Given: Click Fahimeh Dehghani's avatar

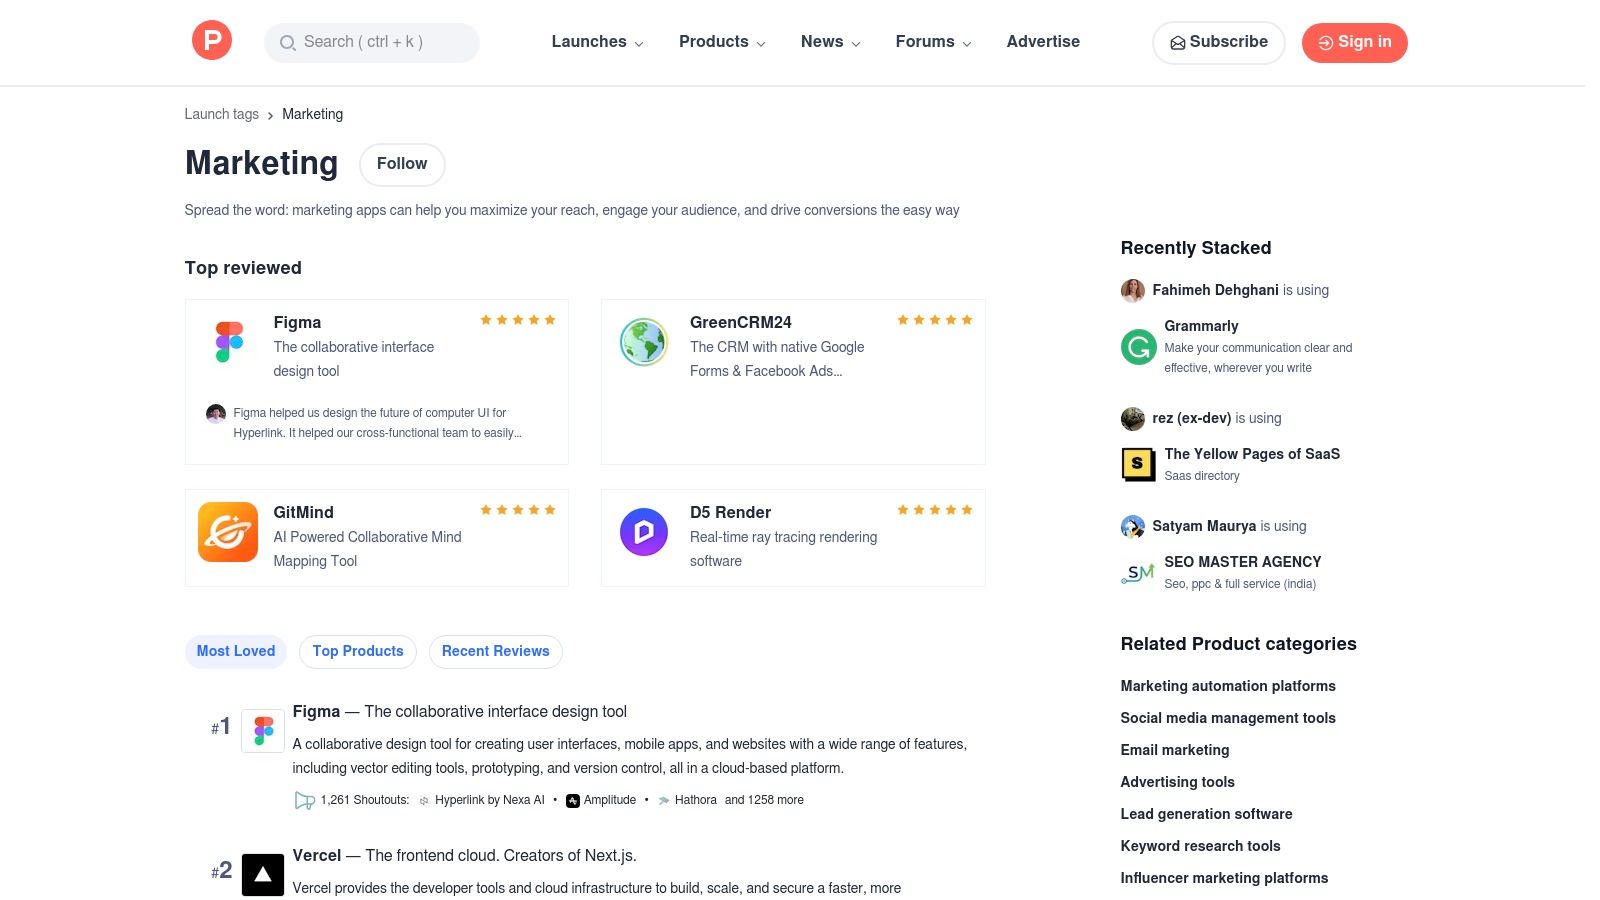Looking at the screenshot, I should tap(1132, 290).
